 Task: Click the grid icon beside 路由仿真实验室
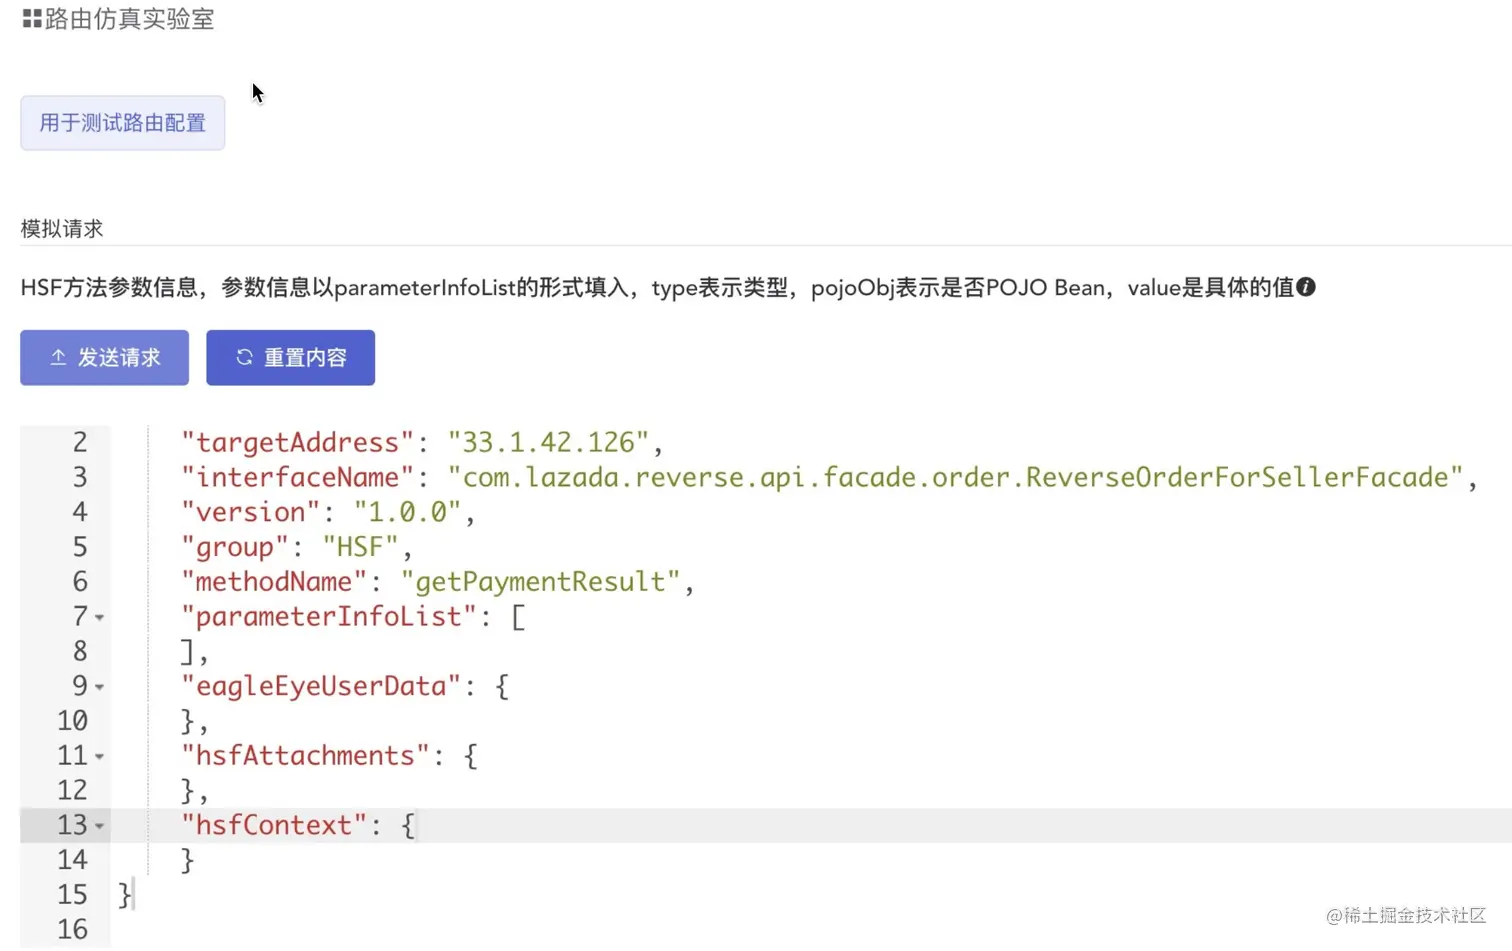click(x=32, y=19)
